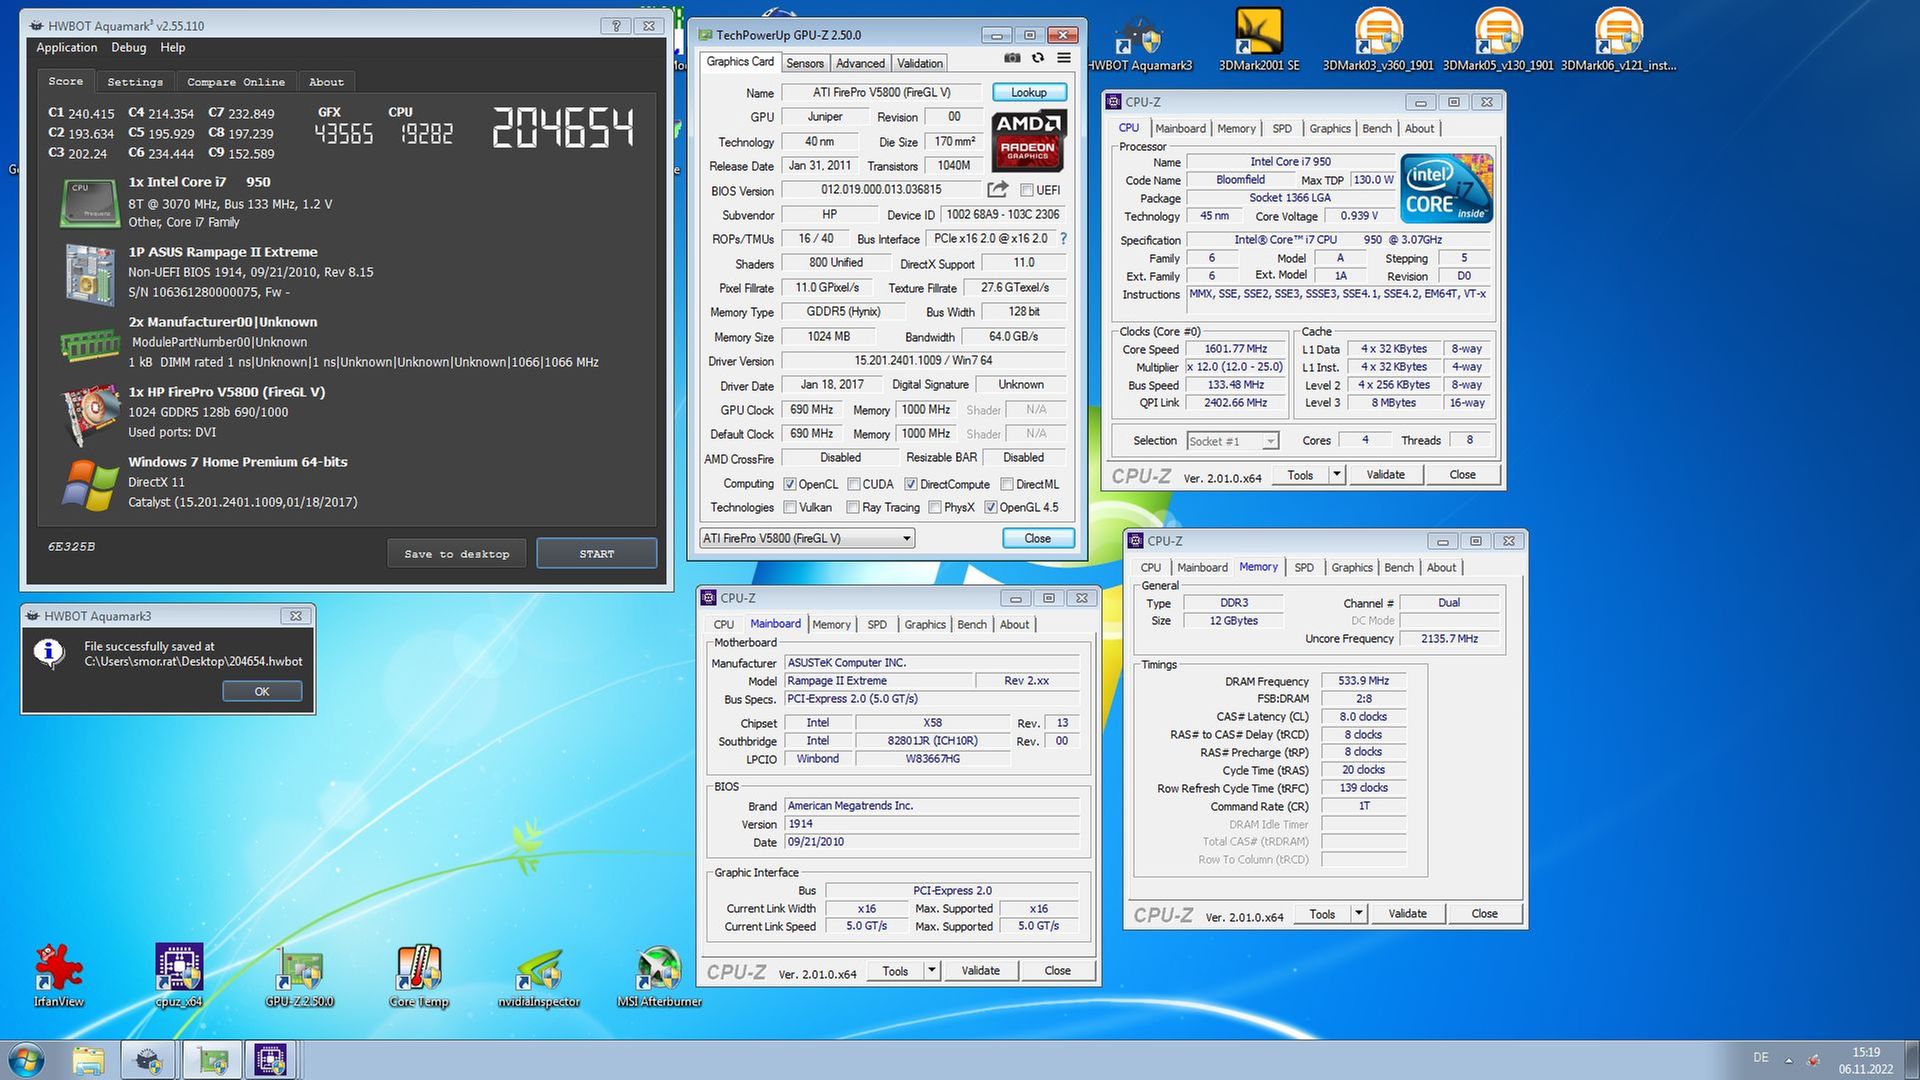Click the Windows 7 logo in Aquamark3
Image resolution: width=1920 pixels, height=1080 pixels.
(90, 484)
